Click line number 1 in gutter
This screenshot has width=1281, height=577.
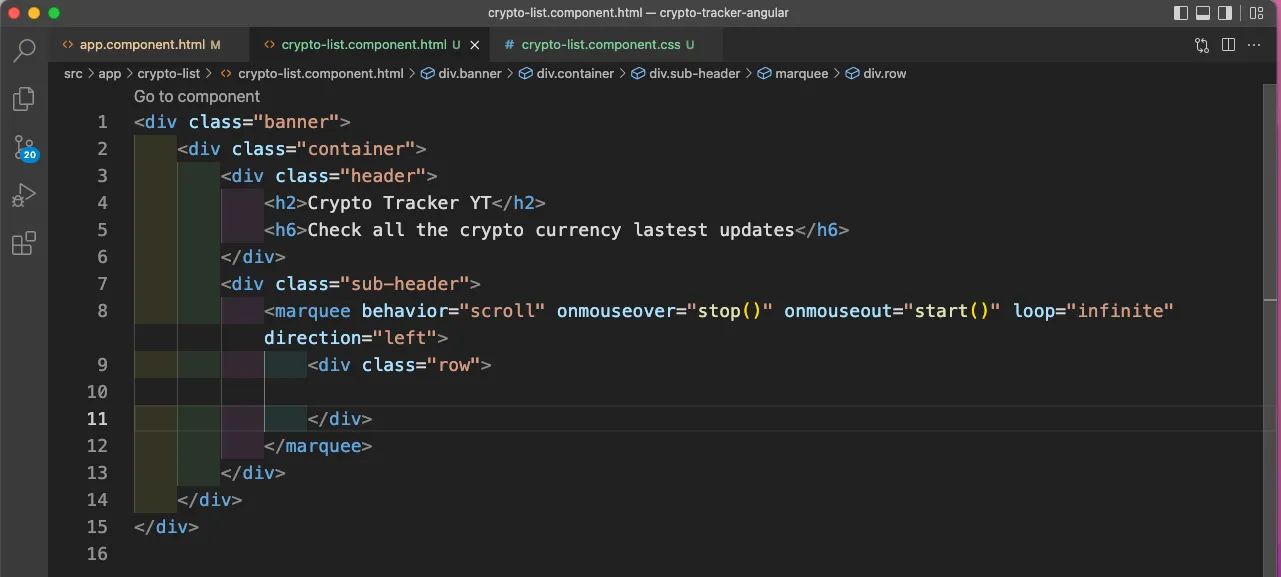[102, 122]
